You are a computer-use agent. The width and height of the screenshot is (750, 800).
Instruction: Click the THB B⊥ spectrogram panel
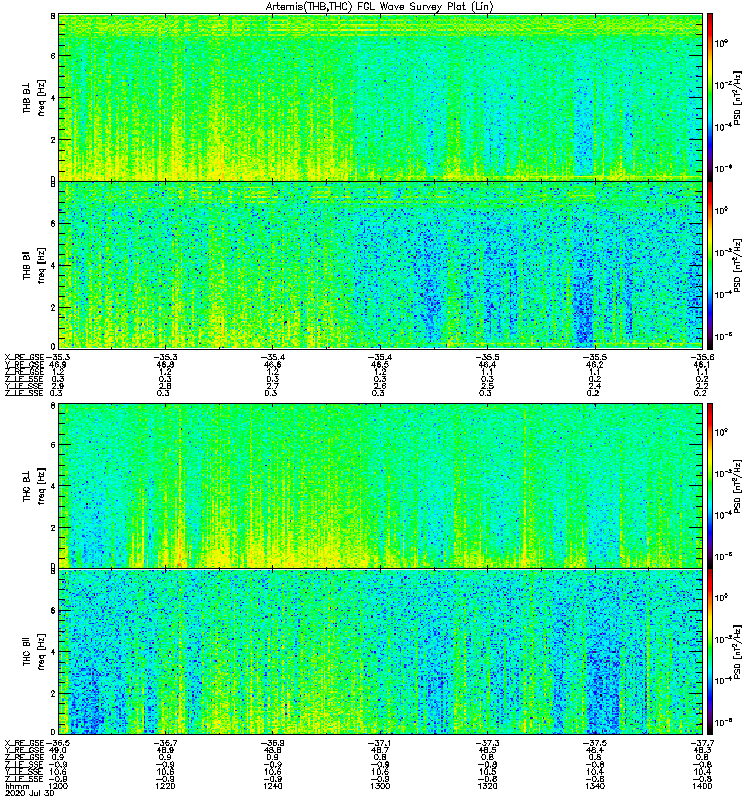(381, 97)
